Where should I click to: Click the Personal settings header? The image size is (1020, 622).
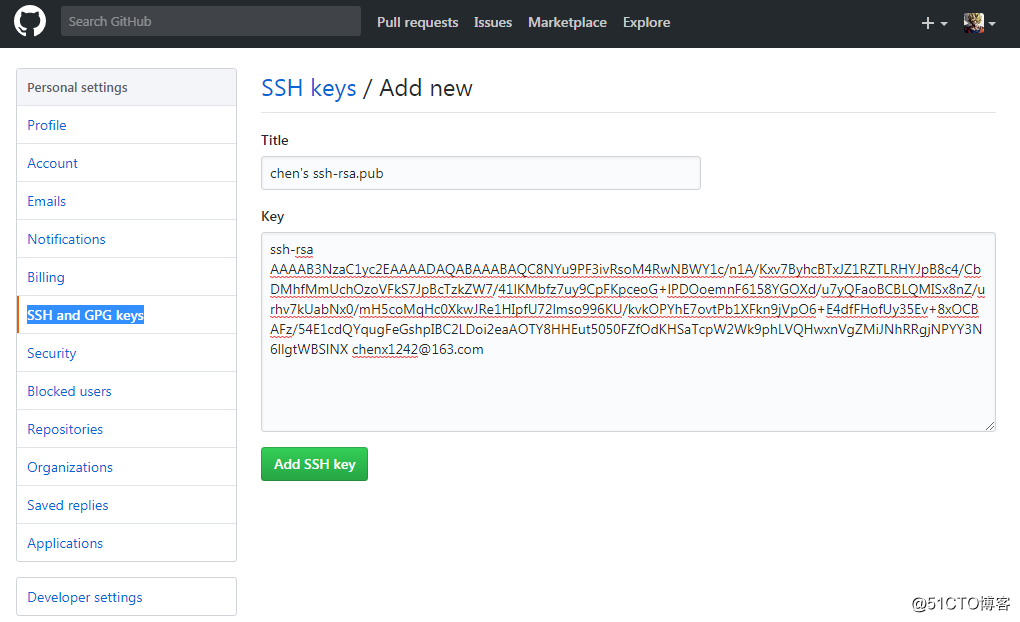coord(126,87)
